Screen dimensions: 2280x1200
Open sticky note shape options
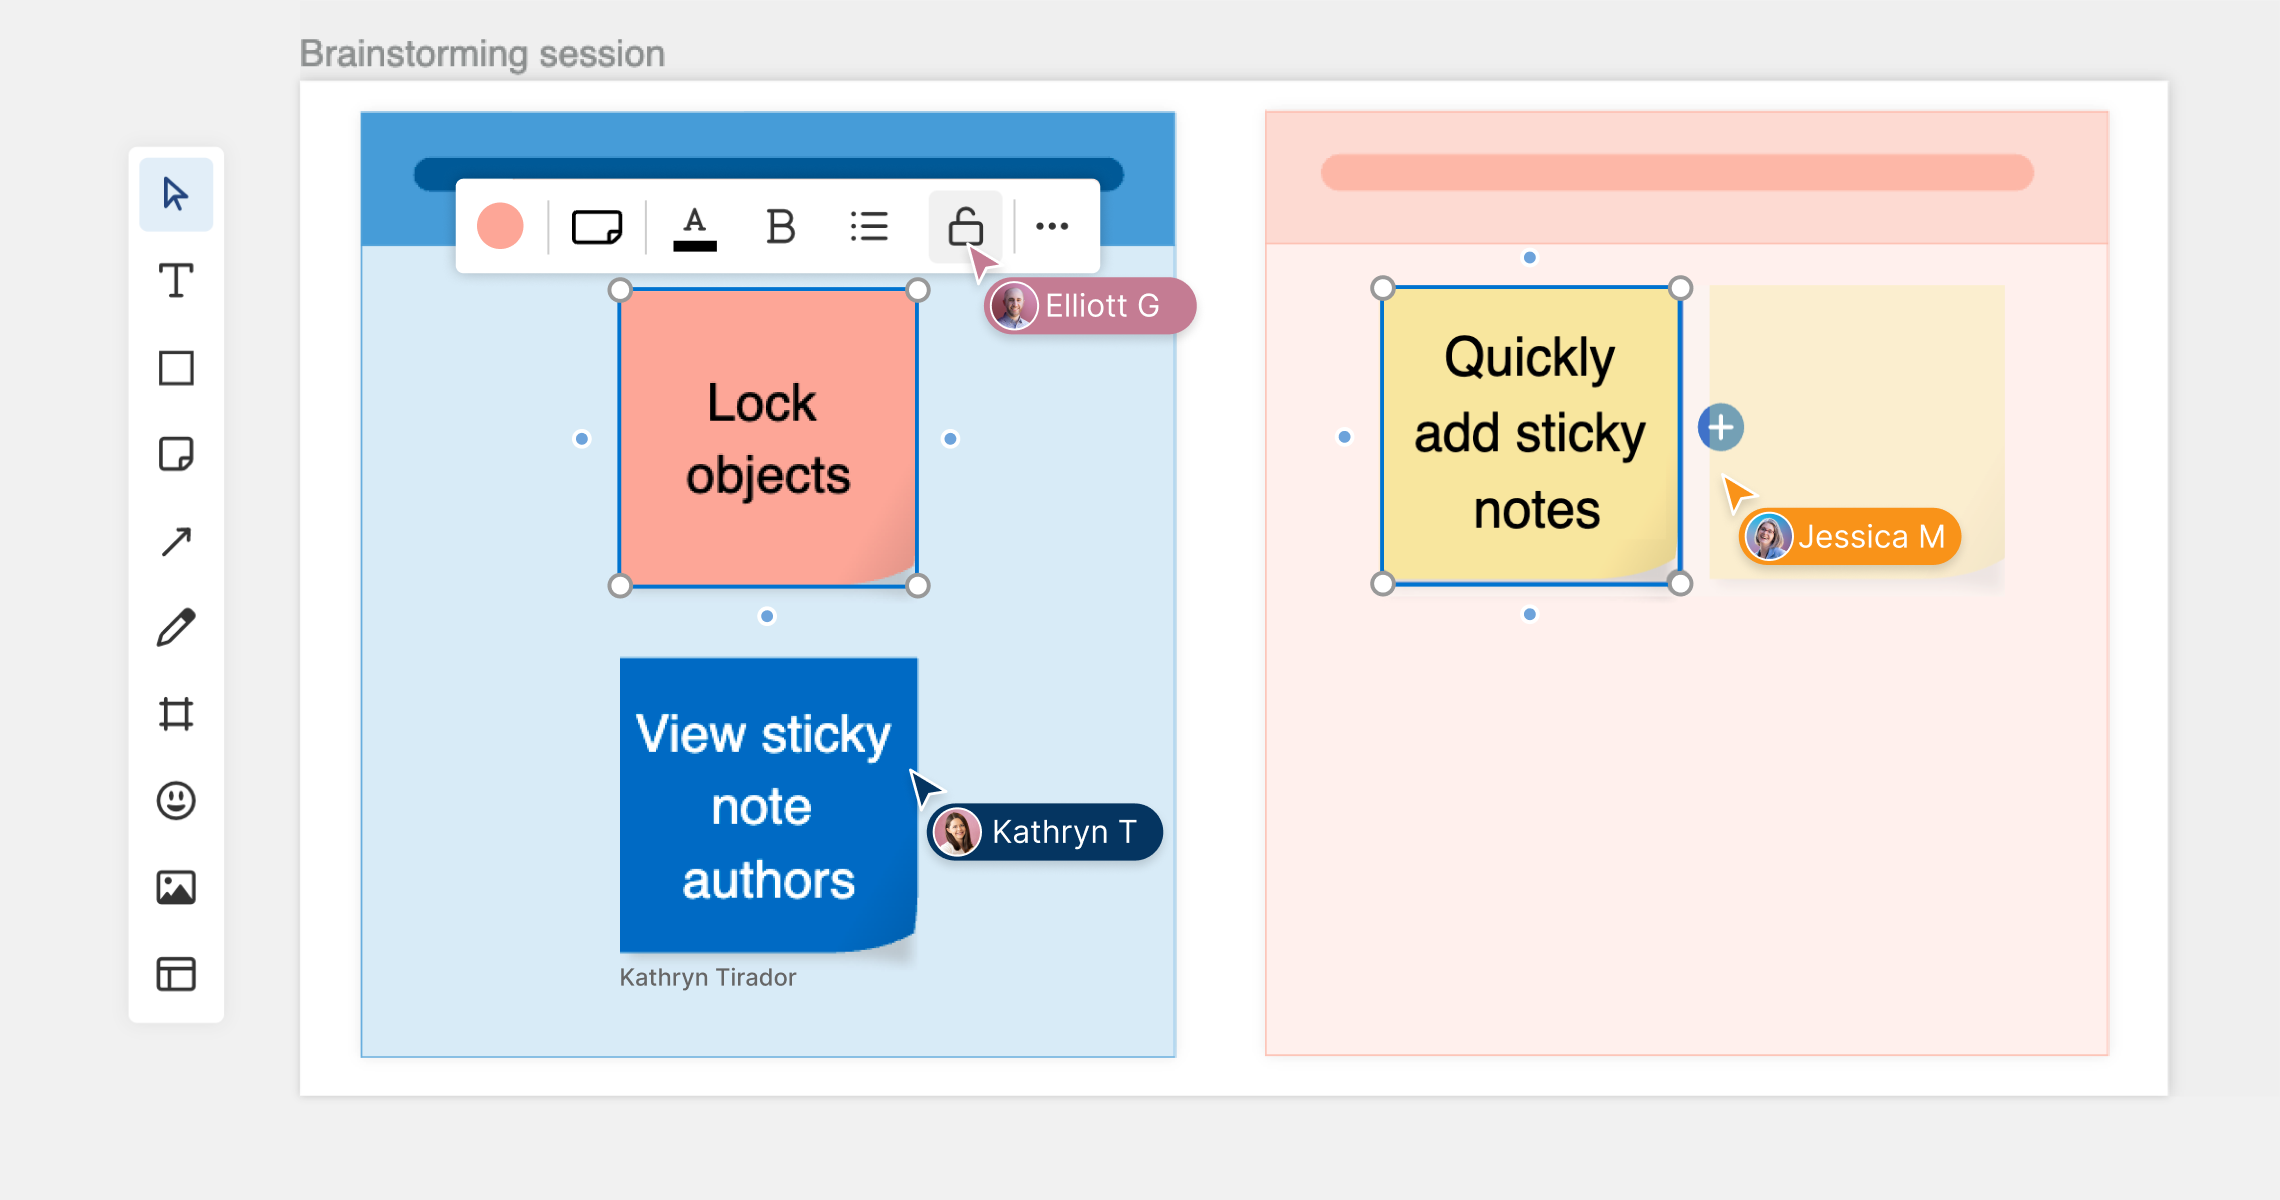point(598,227)
